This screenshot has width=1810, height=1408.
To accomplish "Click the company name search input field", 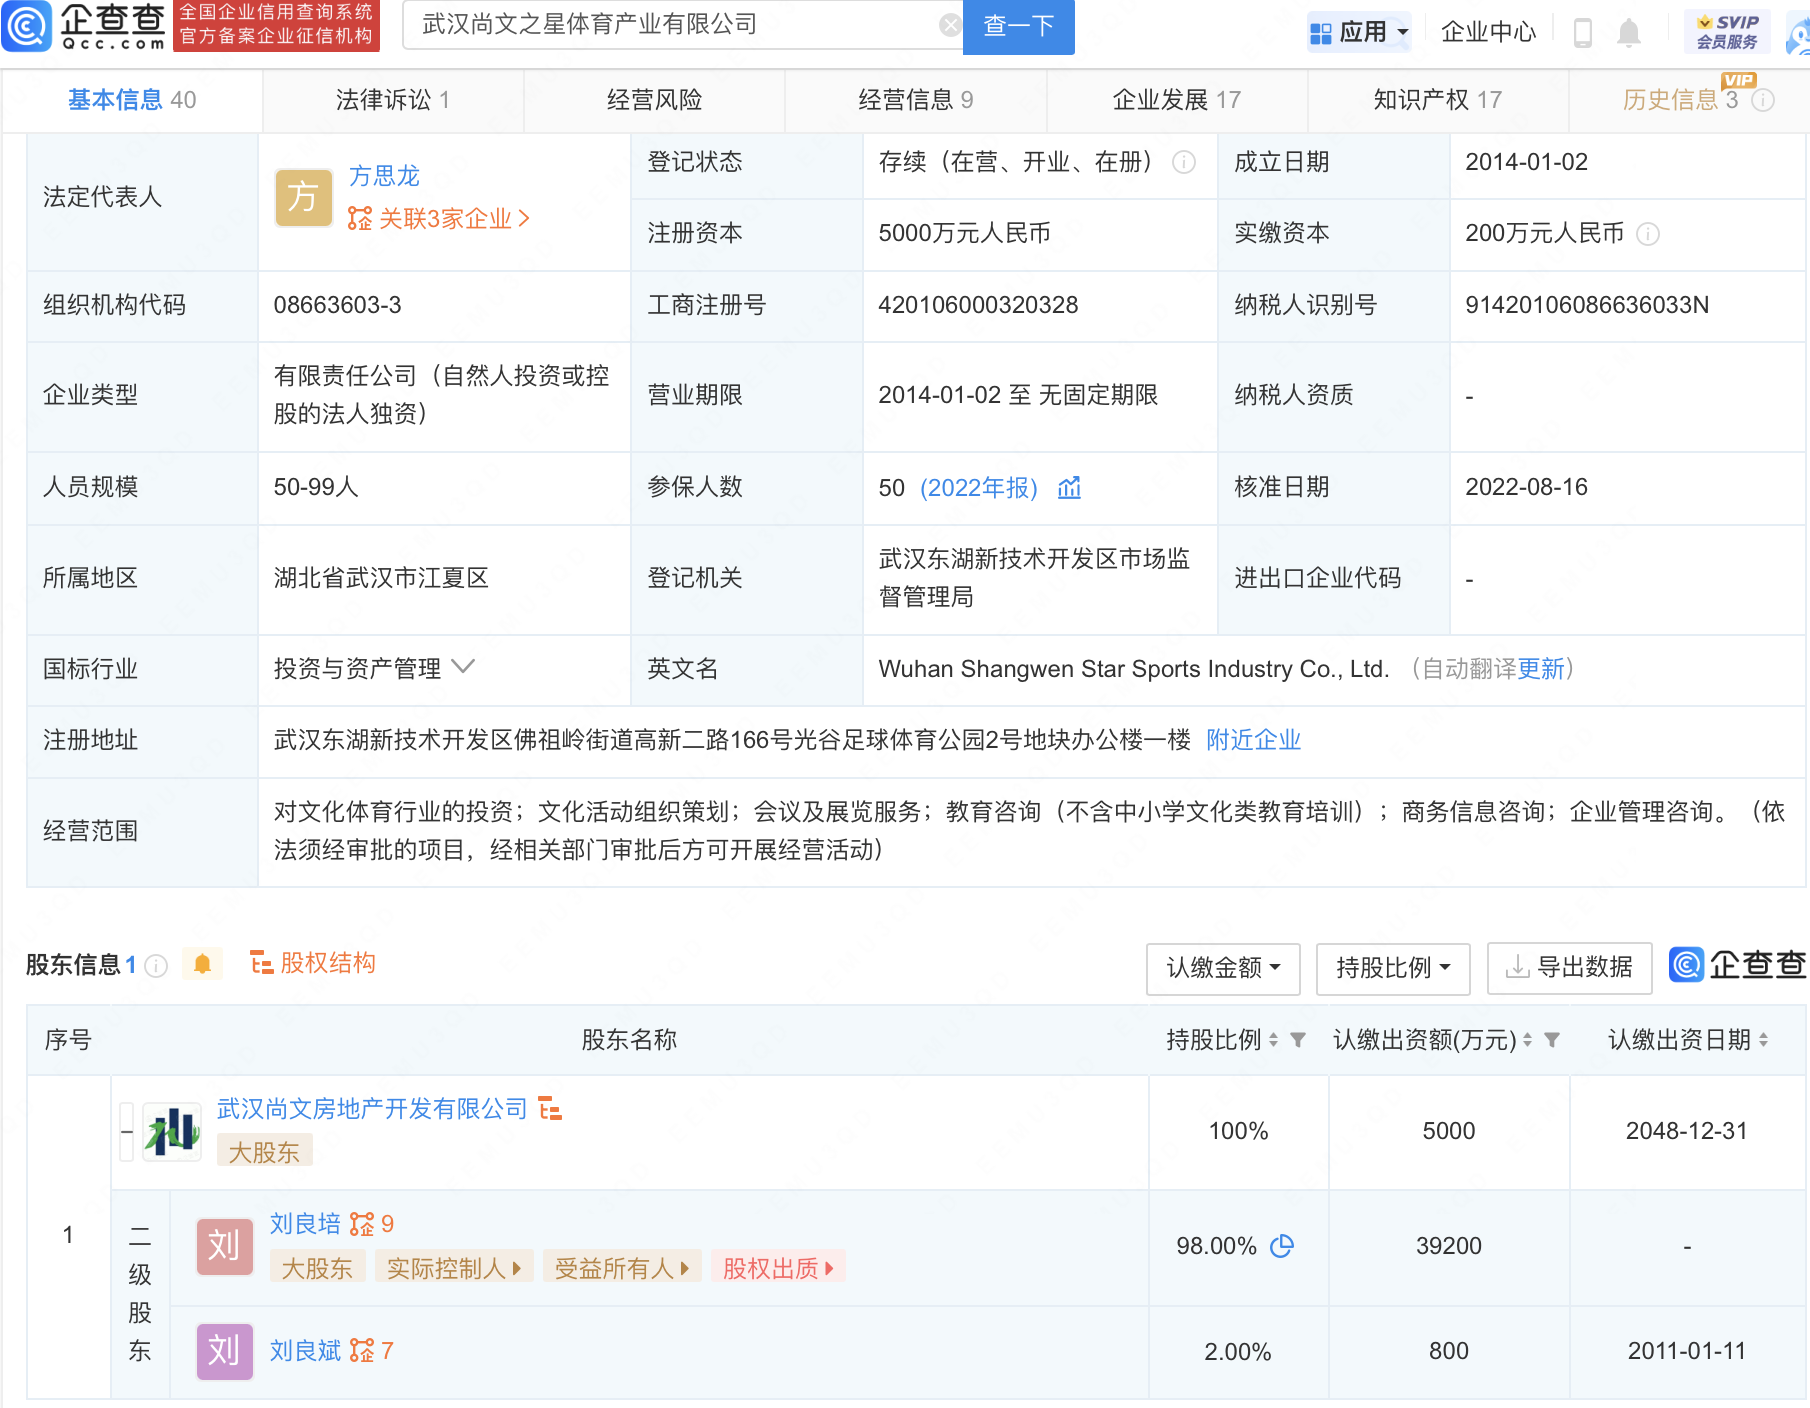I will click(670, 25).
